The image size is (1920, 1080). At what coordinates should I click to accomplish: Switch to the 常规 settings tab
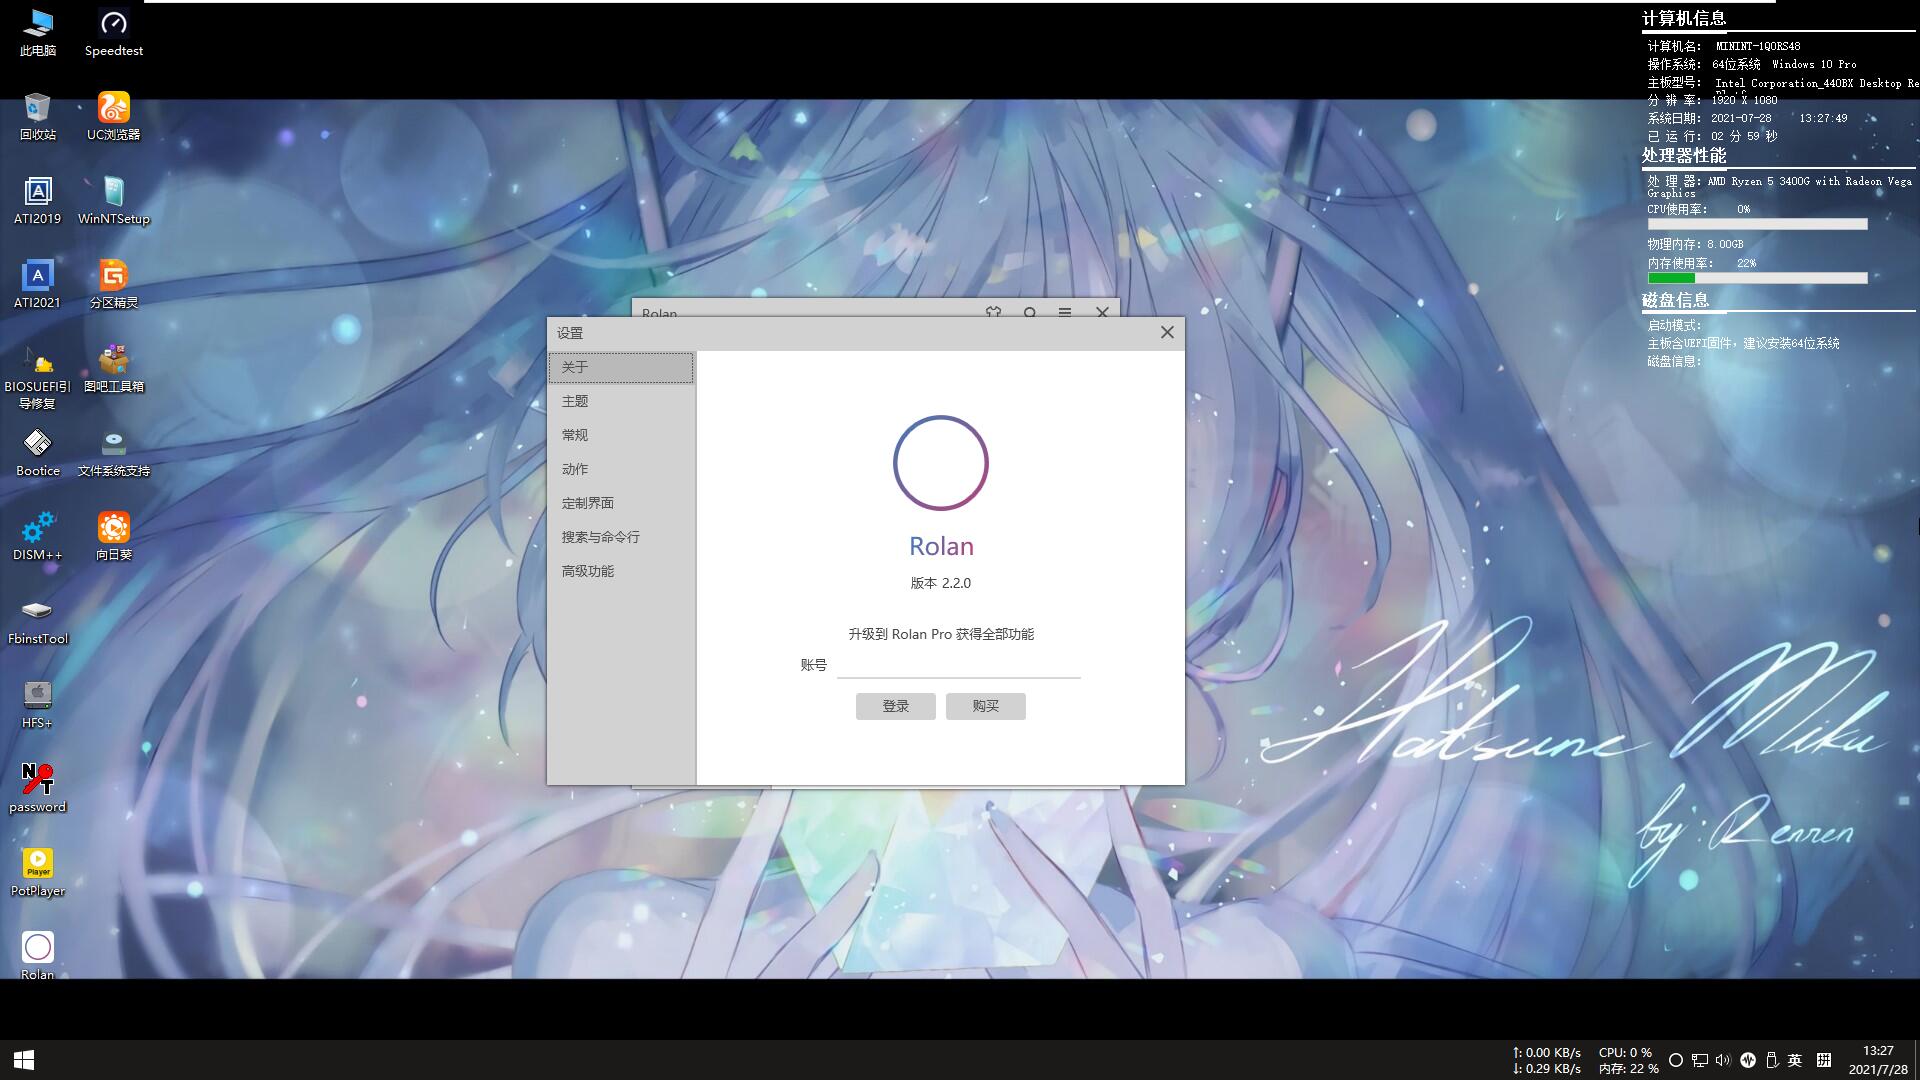click(621, 435)
